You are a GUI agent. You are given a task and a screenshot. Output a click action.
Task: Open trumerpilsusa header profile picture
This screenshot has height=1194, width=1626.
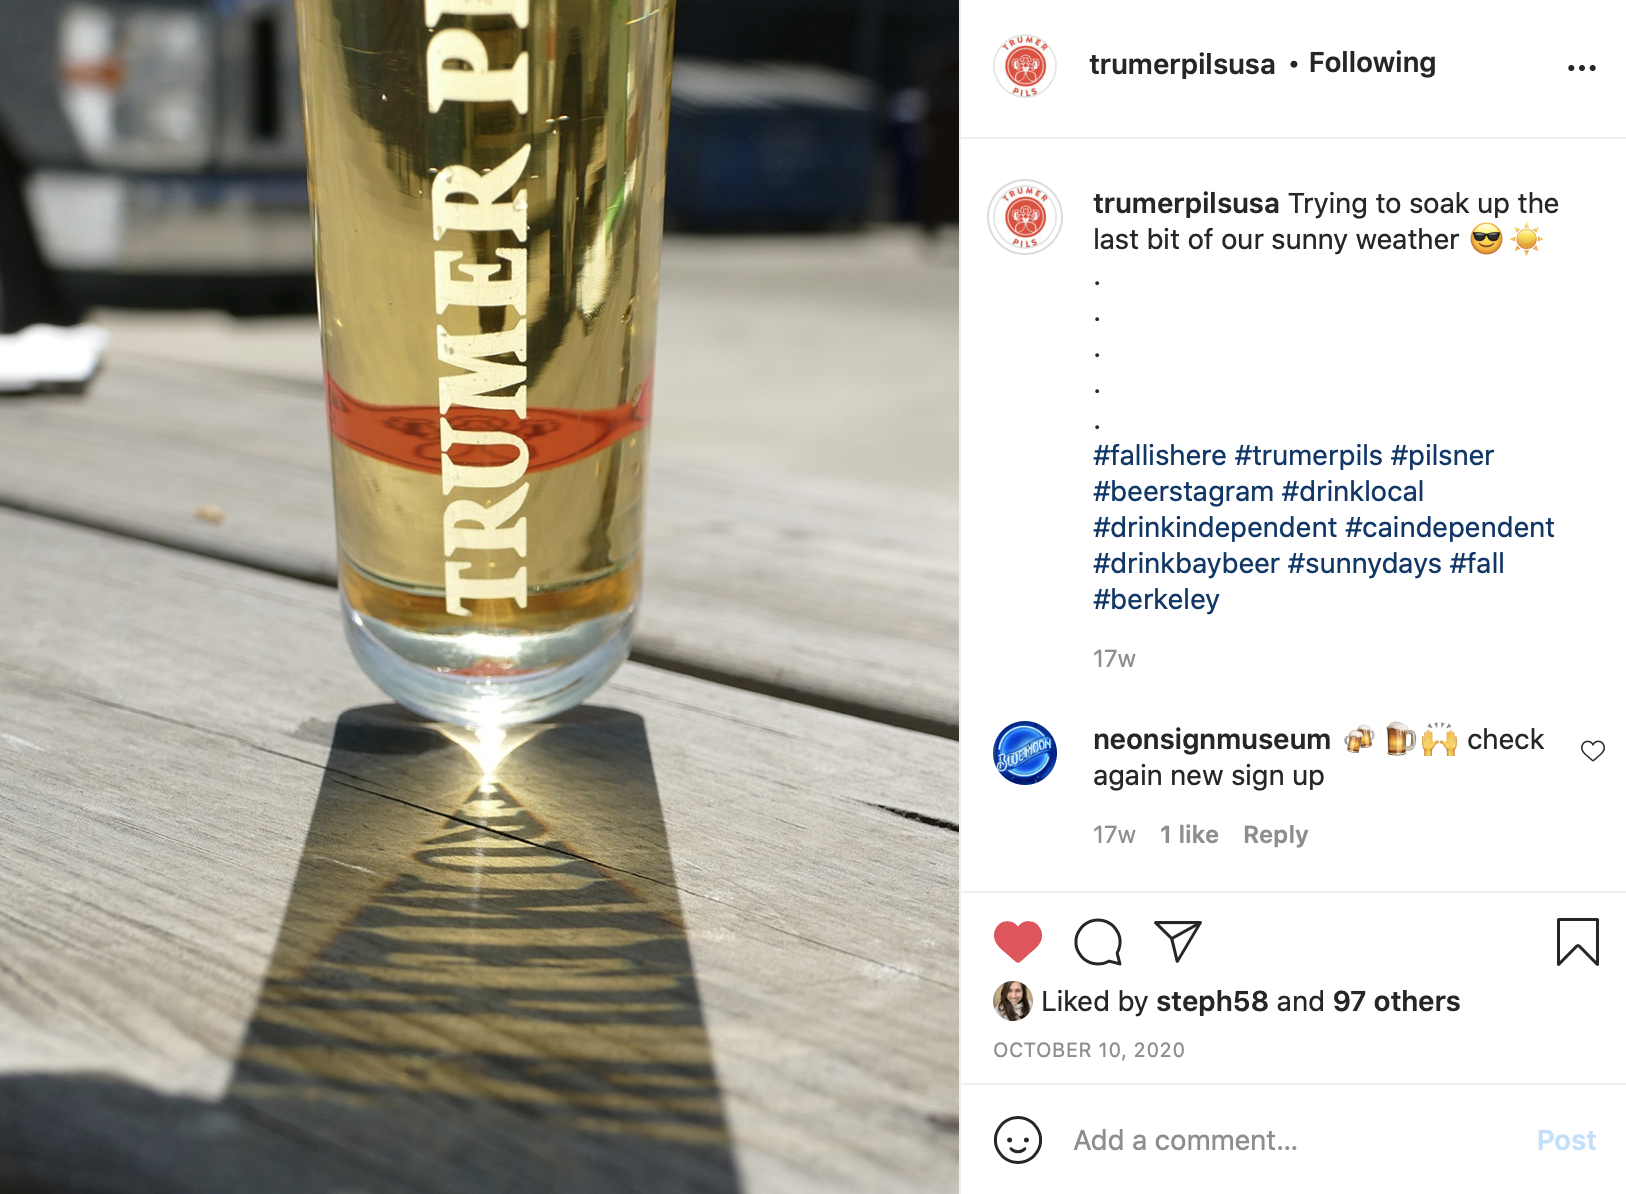1024,66
